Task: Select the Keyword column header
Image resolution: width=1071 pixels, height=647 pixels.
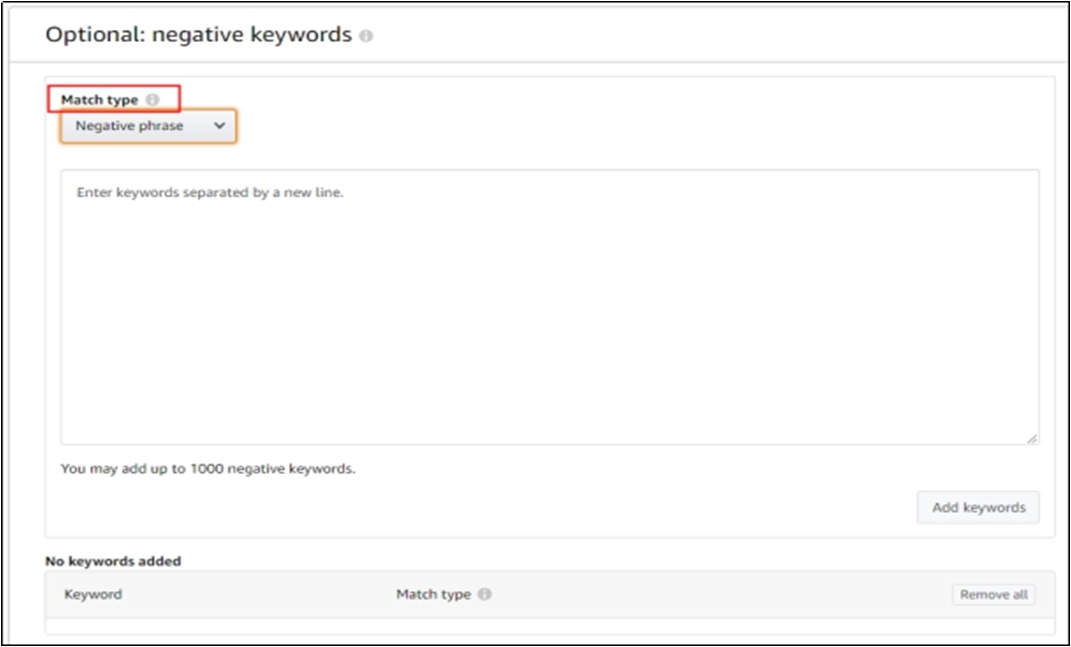Action: pos(93,594)
